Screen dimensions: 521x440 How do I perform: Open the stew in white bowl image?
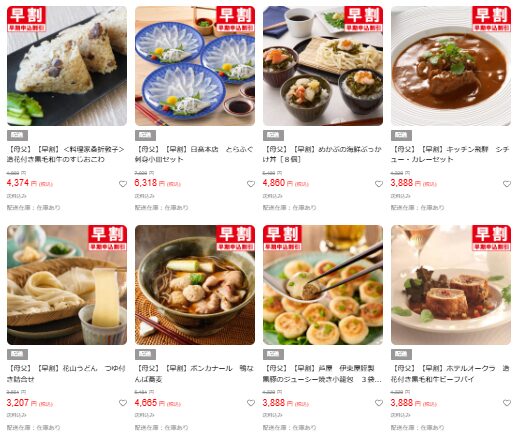coord(451,66)
